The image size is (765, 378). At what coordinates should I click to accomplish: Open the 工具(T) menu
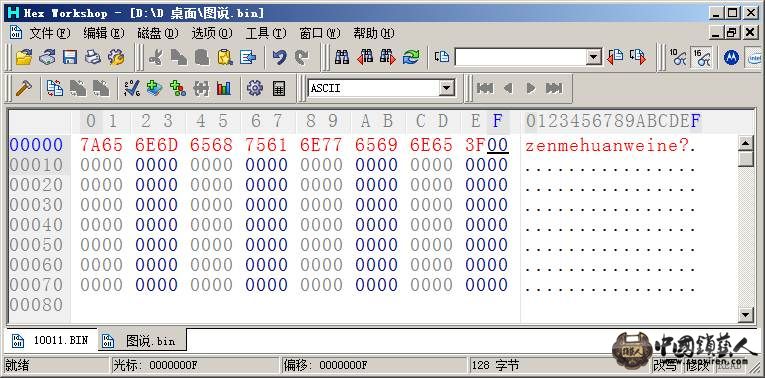(x=266, y=33)
